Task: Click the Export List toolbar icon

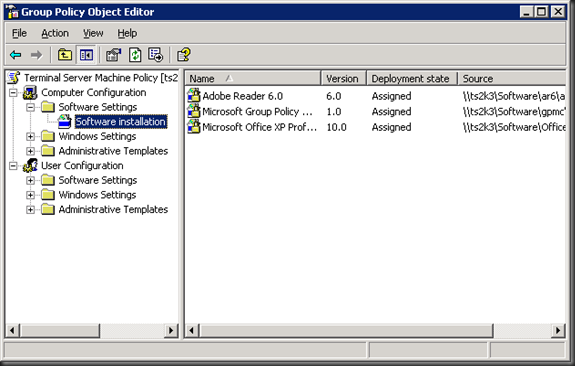Action: tap(155, 55)
